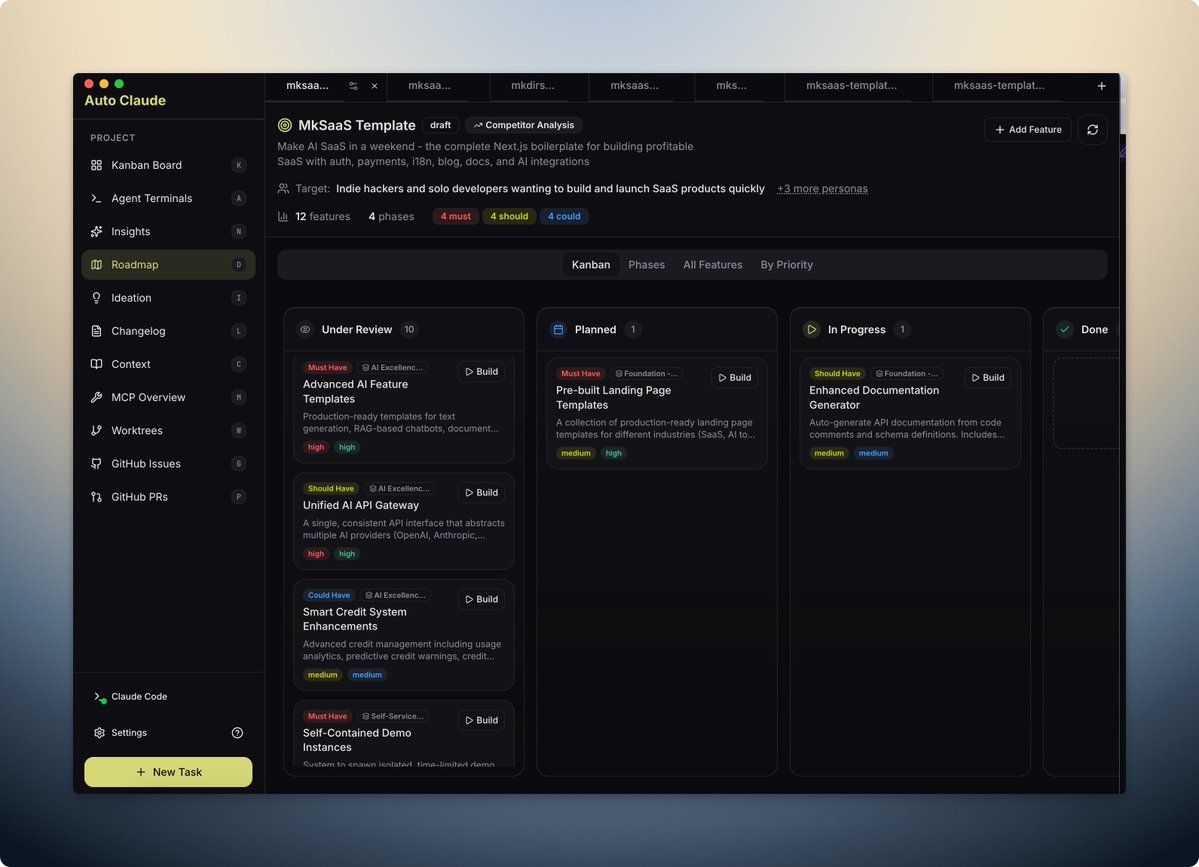
Task: Click the MkSaaS Template target icon
Action: 284,125
